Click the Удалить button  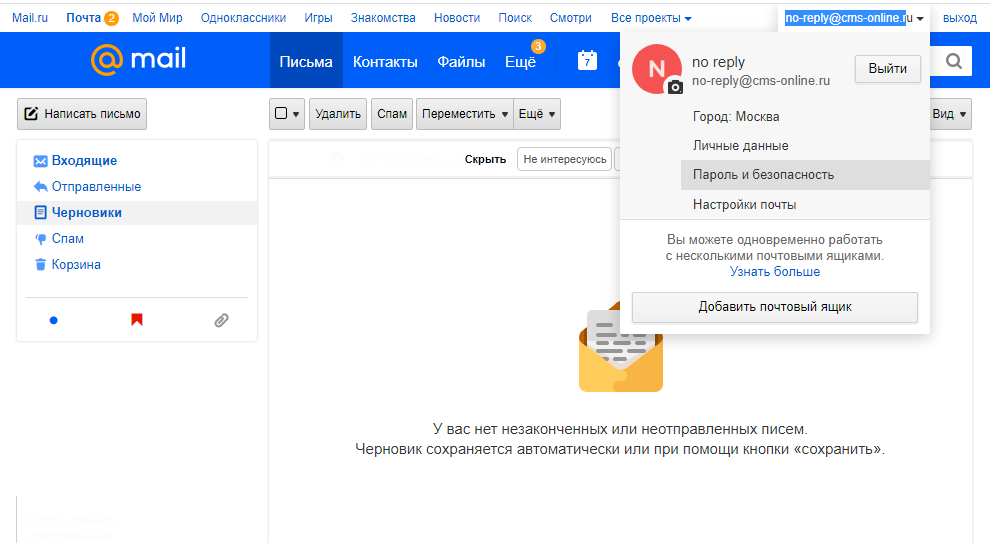338,114
